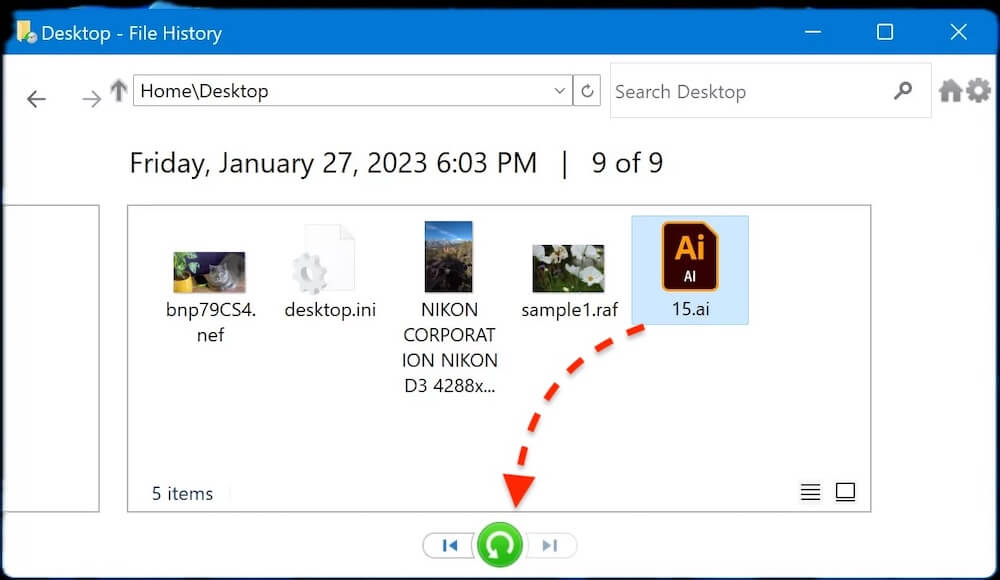The width and height of the screenshot is (1000, 580).
Task: Select the desktop.ini file
Action: pyautogui.click(x=330, y=270)
